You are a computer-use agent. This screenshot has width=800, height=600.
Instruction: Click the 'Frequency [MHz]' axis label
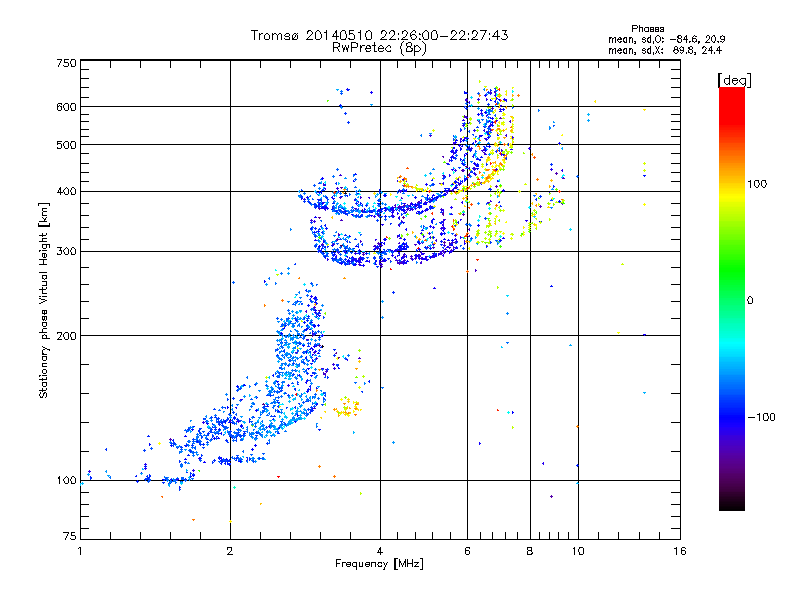(379, 564)
